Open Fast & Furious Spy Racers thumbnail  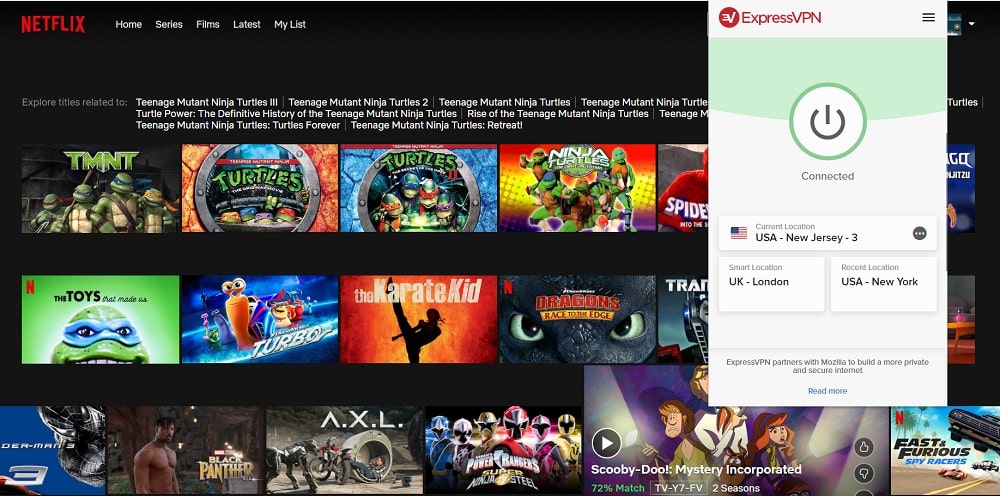[x=945, y=451]
